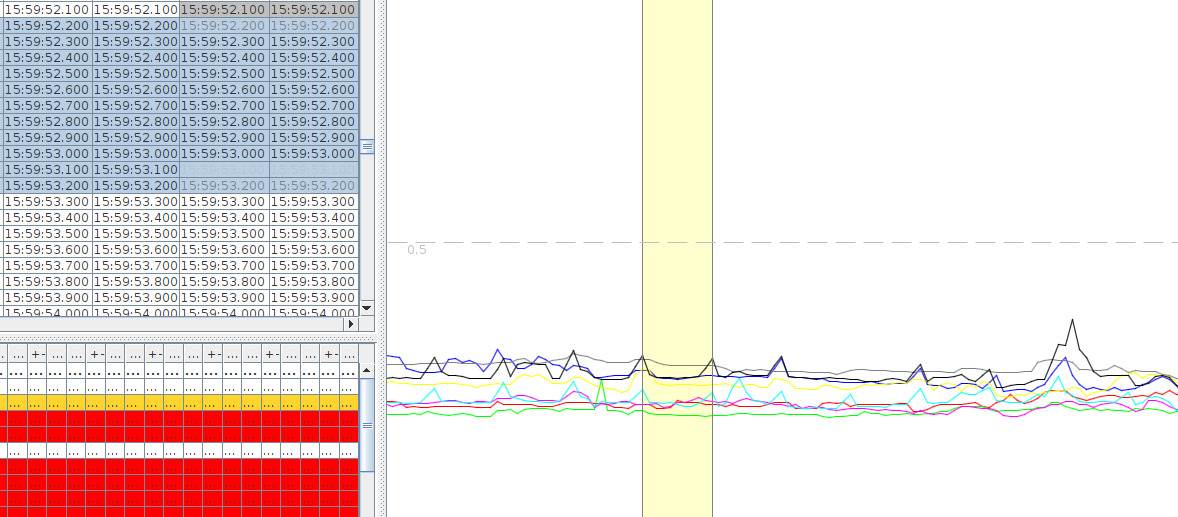Click the timestamp table's scroll-right arrow
This screenshot has height=517, width=1178.
click(x=350, y=324)
